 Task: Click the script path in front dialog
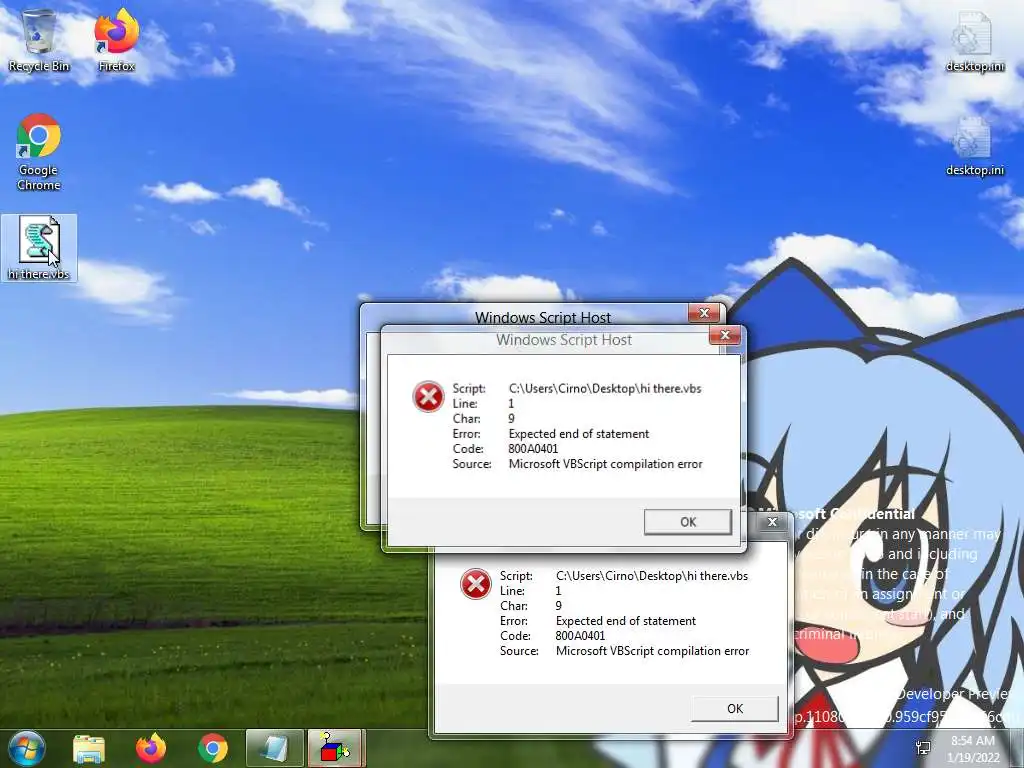click(605, 389)
